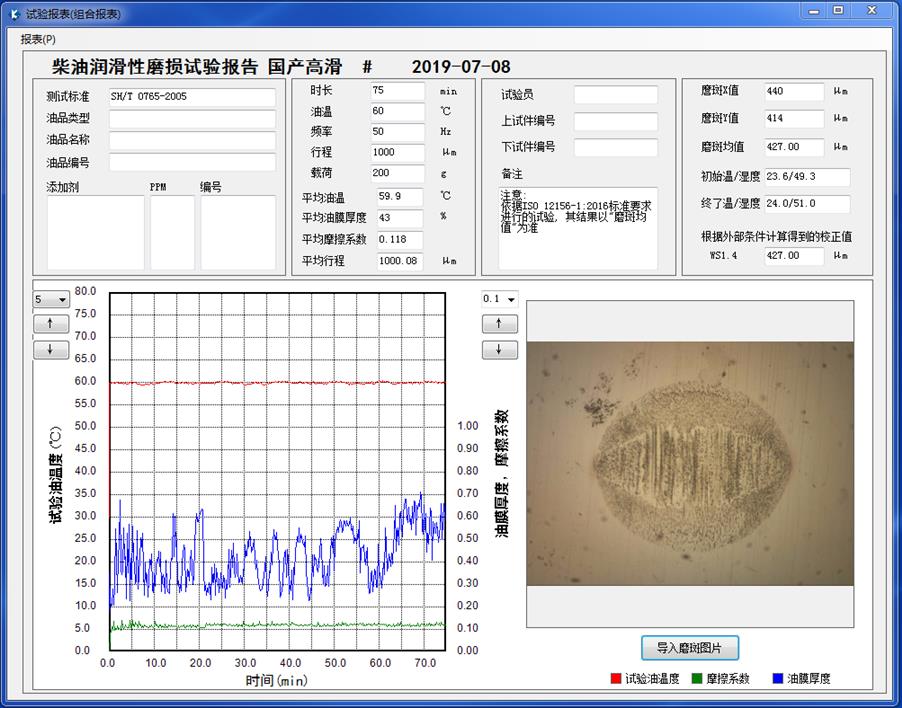
Task: Click the 平均油温 field showing 59.9
Action: [400, 197]
